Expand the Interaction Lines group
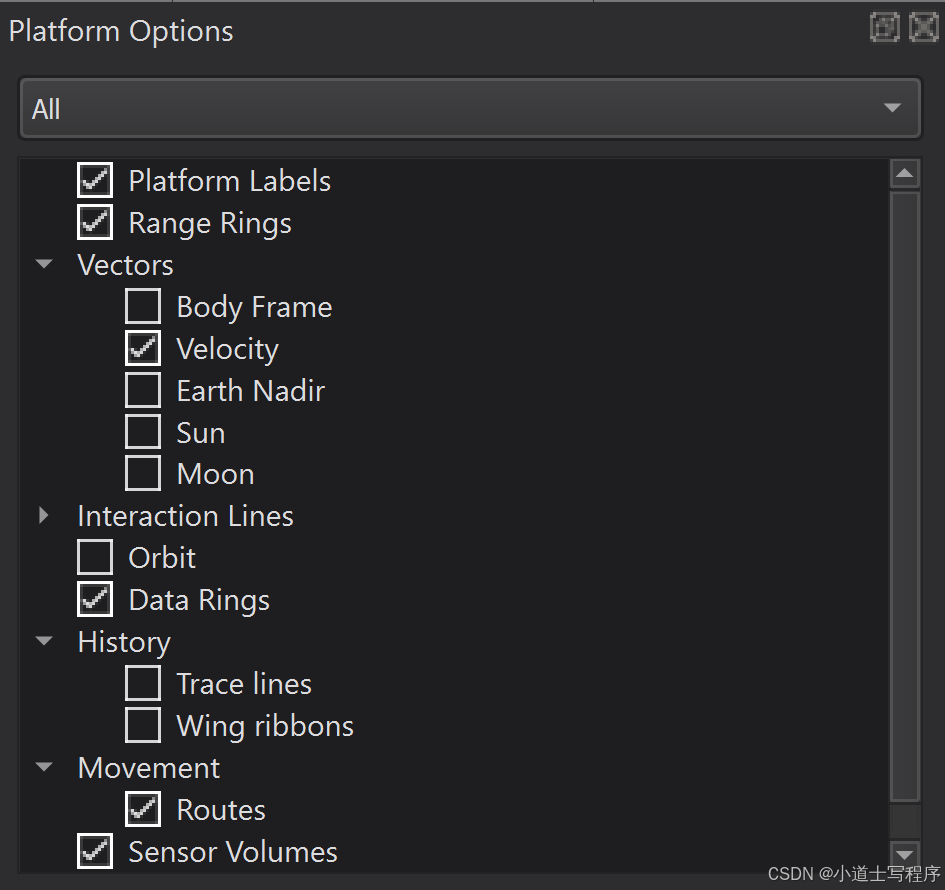 coord(43,516)
